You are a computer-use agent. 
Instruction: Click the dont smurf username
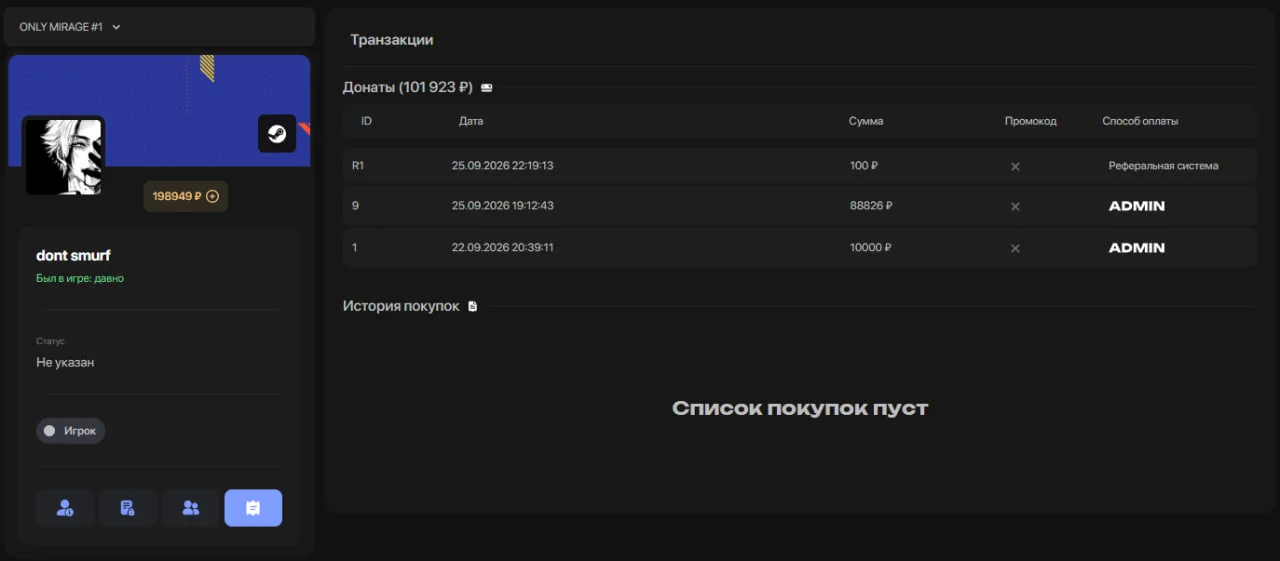click(x=73, y=256)
